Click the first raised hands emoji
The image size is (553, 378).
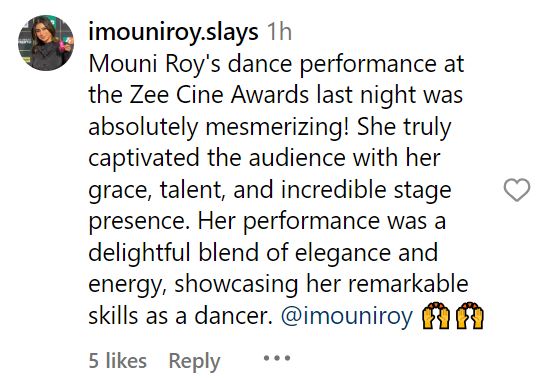[x=436, y=315]
